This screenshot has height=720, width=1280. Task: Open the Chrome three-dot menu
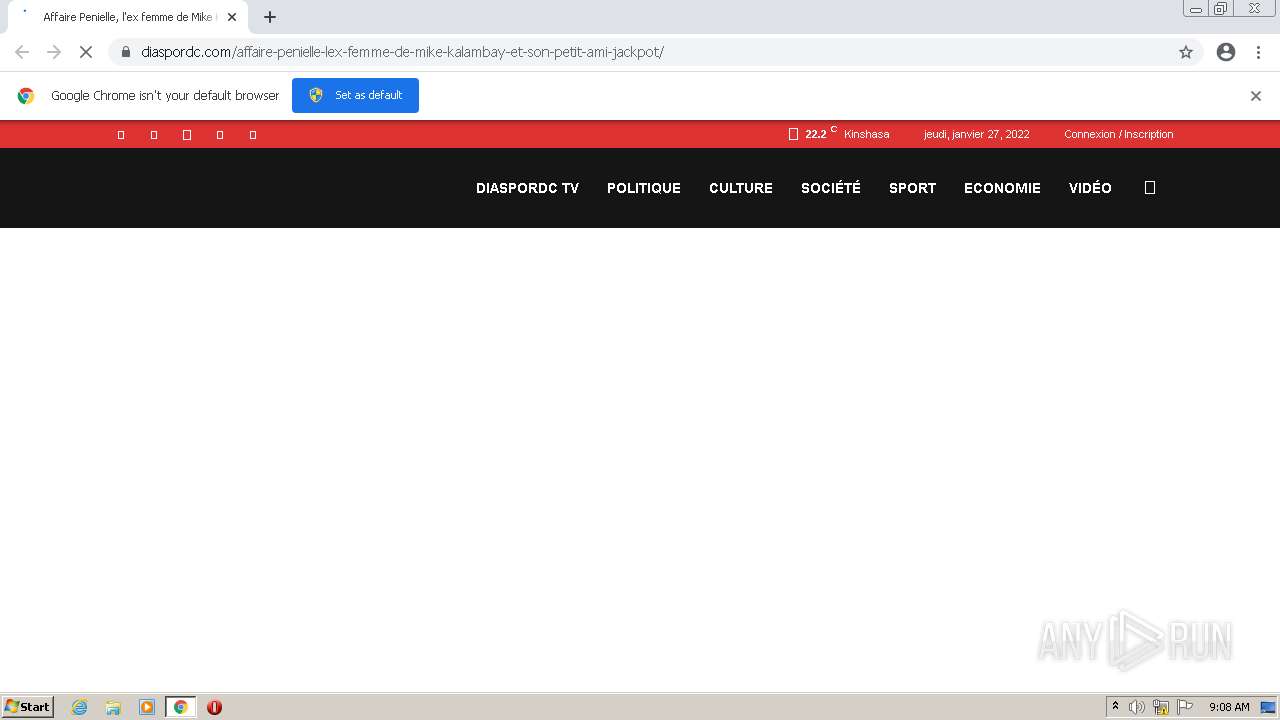1258,52
